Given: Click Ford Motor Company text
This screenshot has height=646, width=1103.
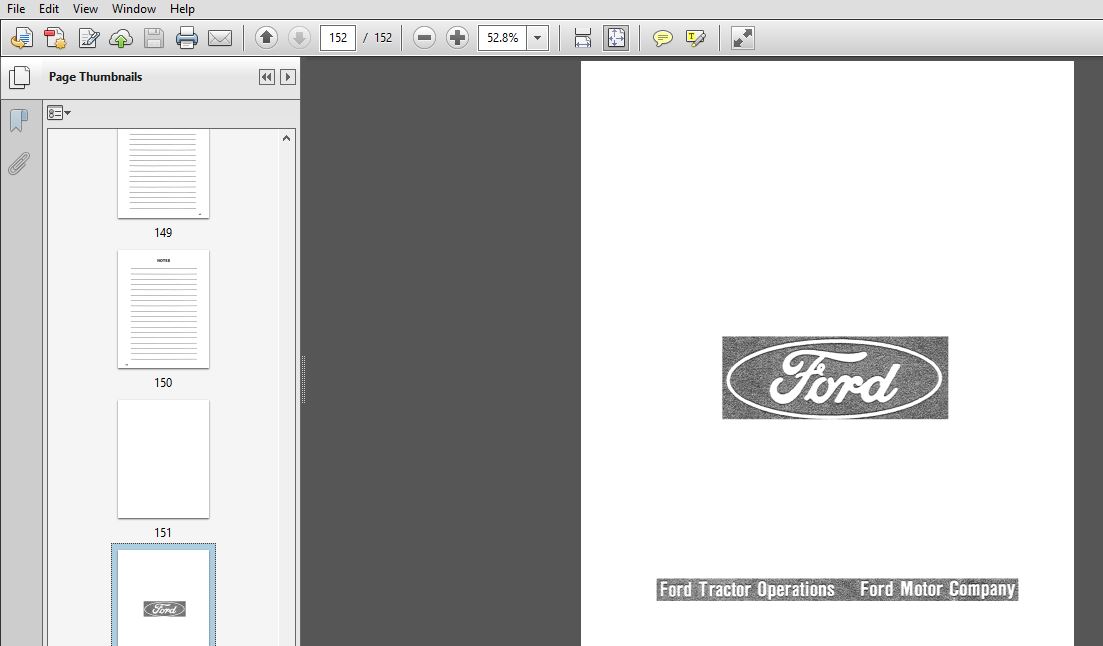Looking at the screenshot, I should (938, 589).
